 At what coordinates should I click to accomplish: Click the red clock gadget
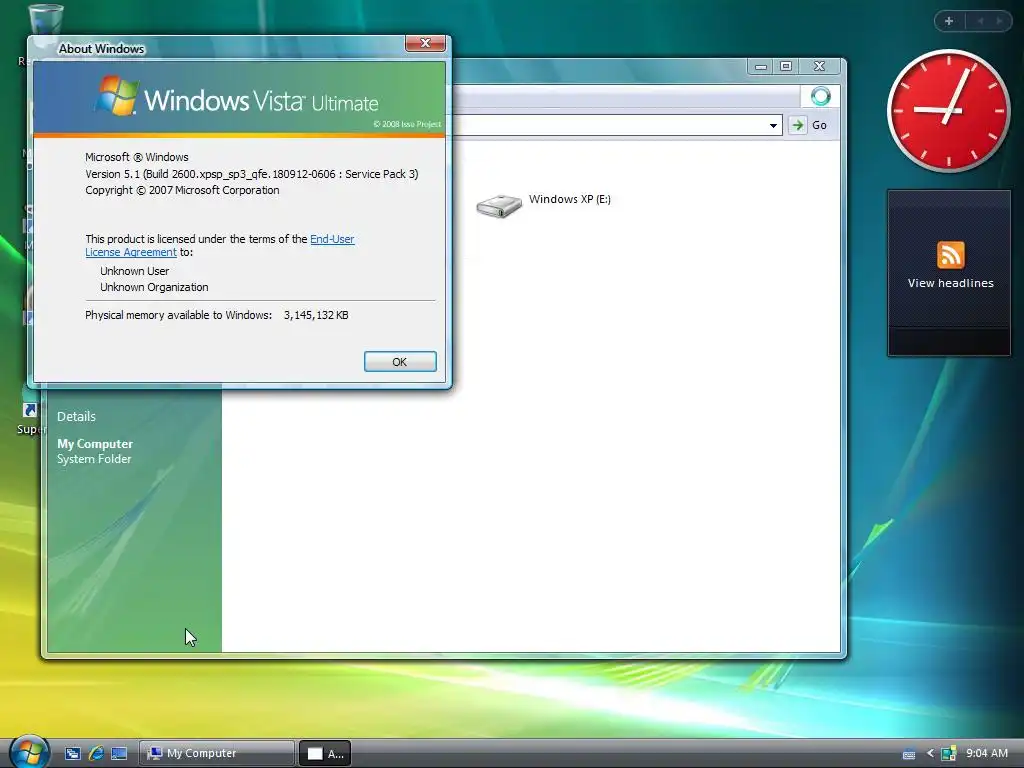tap(948, 110)
